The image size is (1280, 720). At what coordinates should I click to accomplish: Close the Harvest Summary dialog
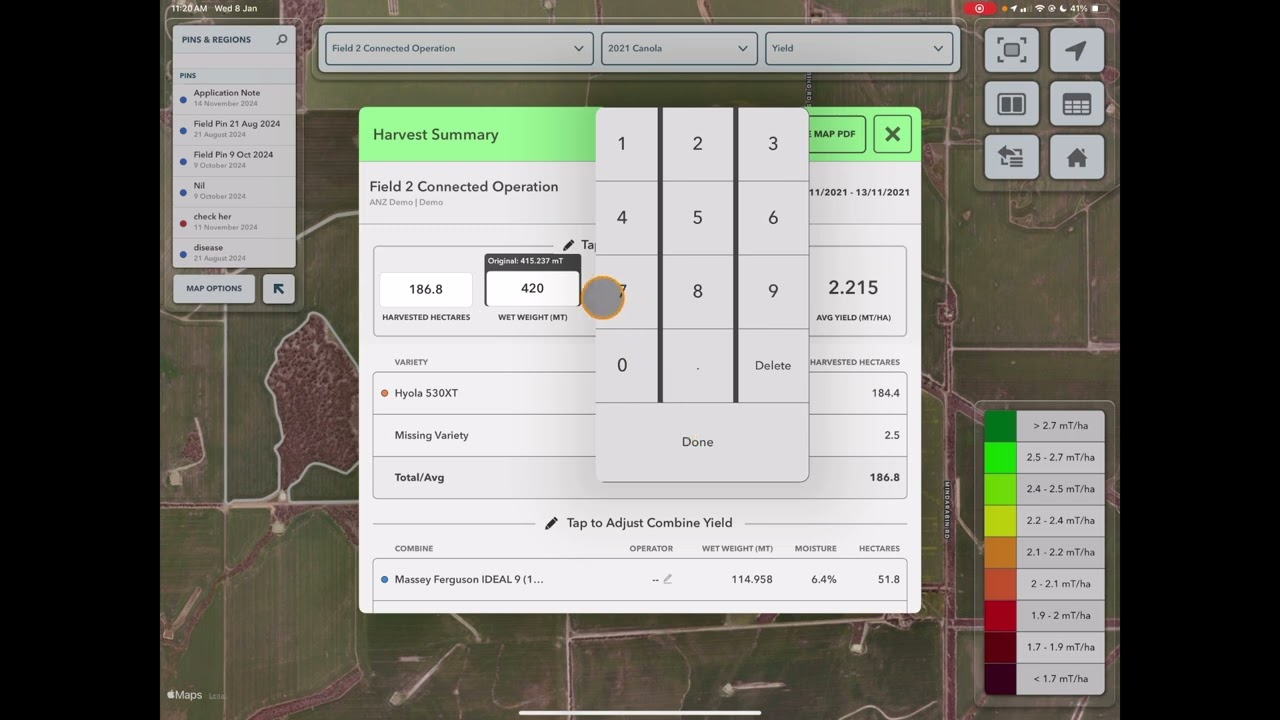(x=892, y=134)
